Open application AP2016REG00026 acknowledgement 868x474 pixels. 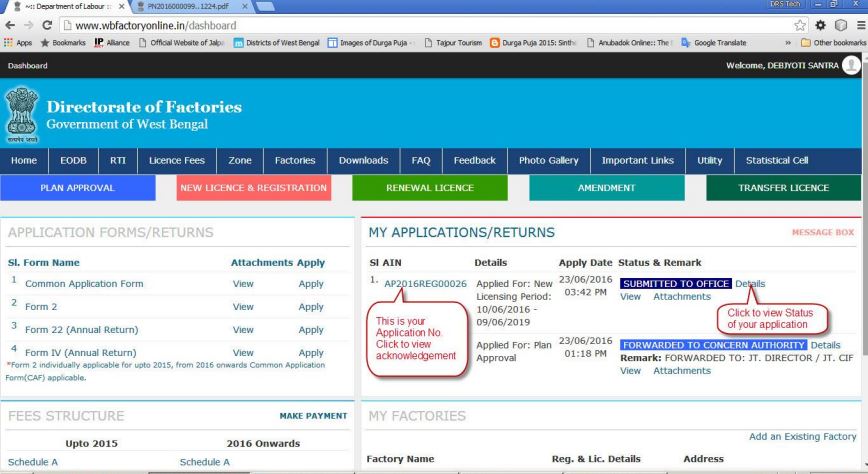pyautogui.click(x=425, y=284)
